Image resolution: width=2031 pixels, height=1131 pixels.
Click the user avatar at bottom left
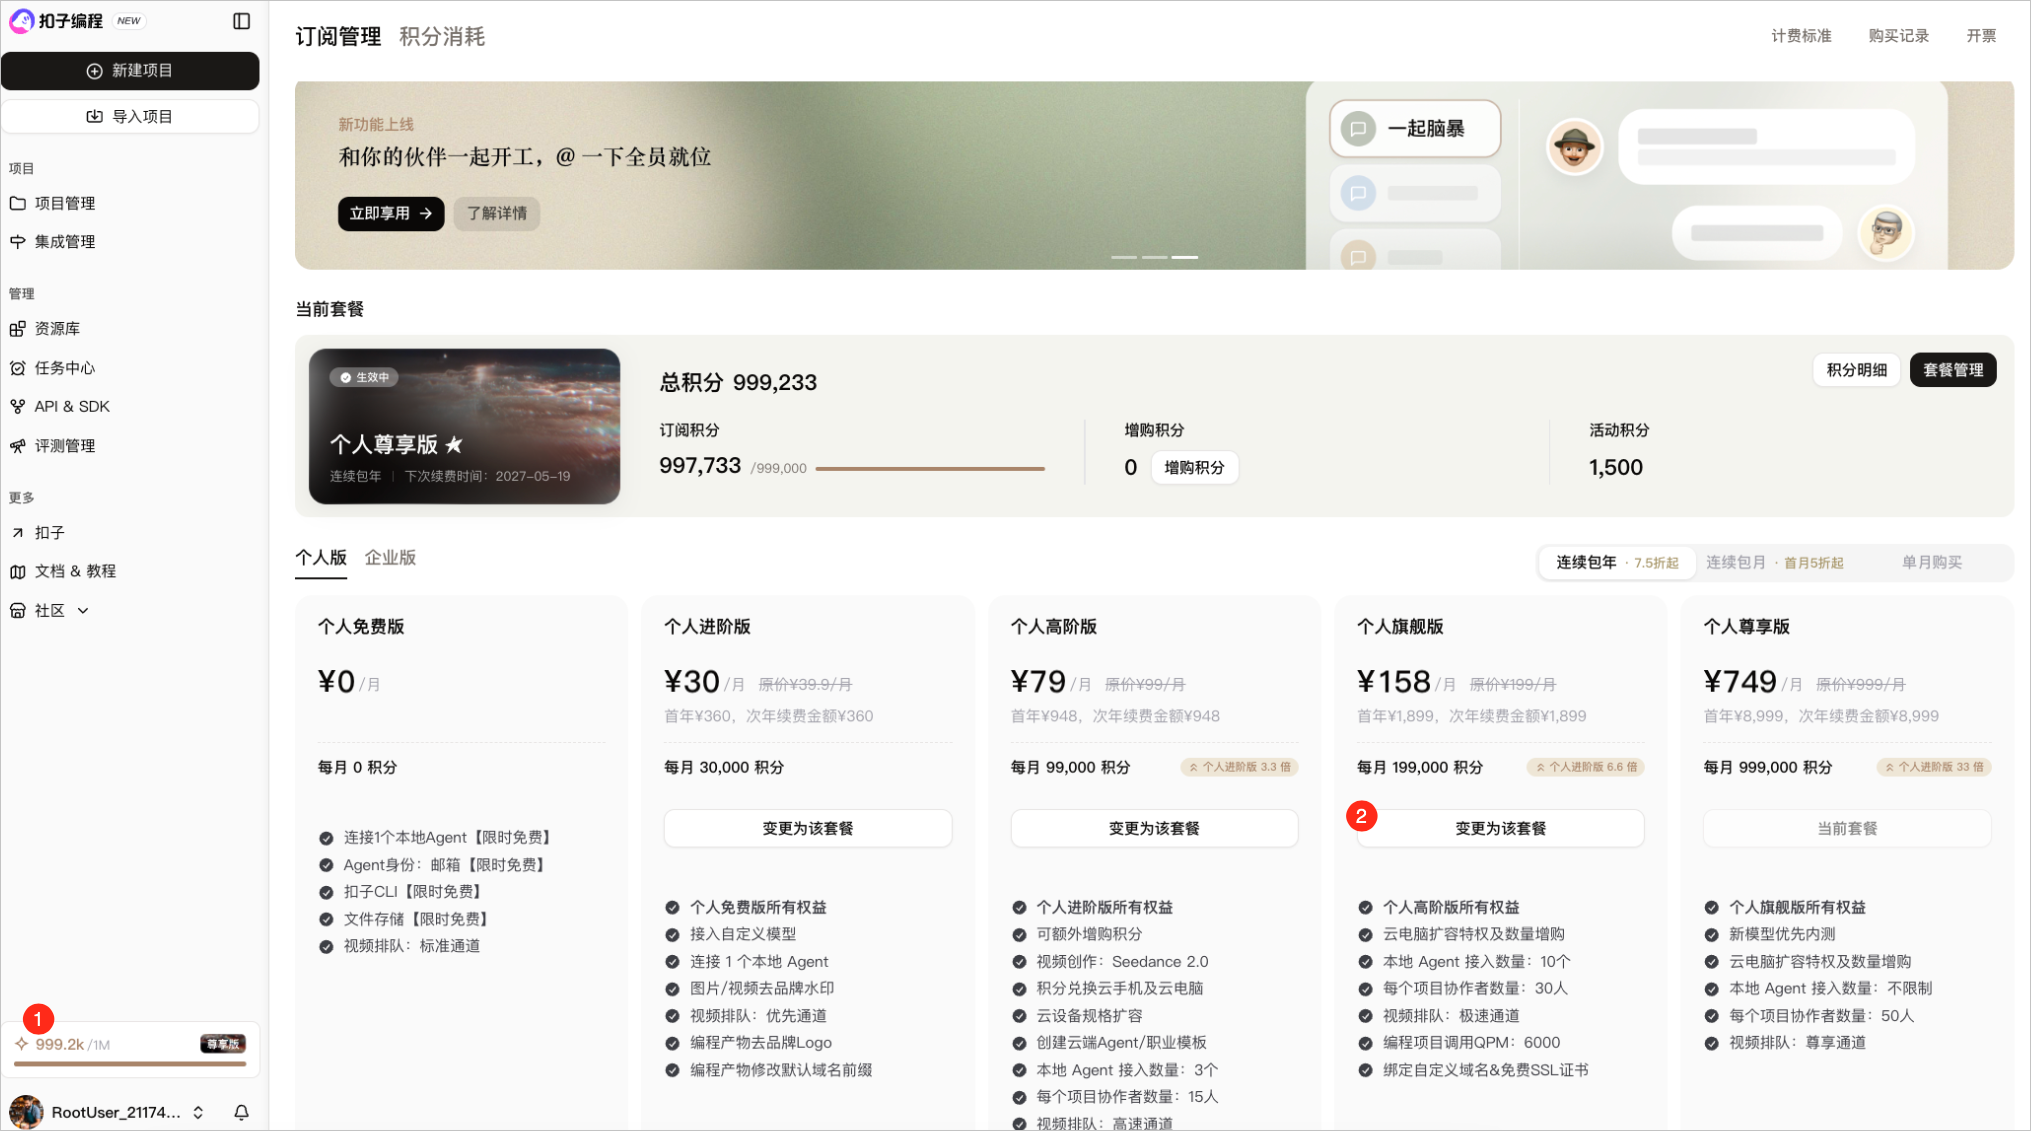coord(26,1112)
